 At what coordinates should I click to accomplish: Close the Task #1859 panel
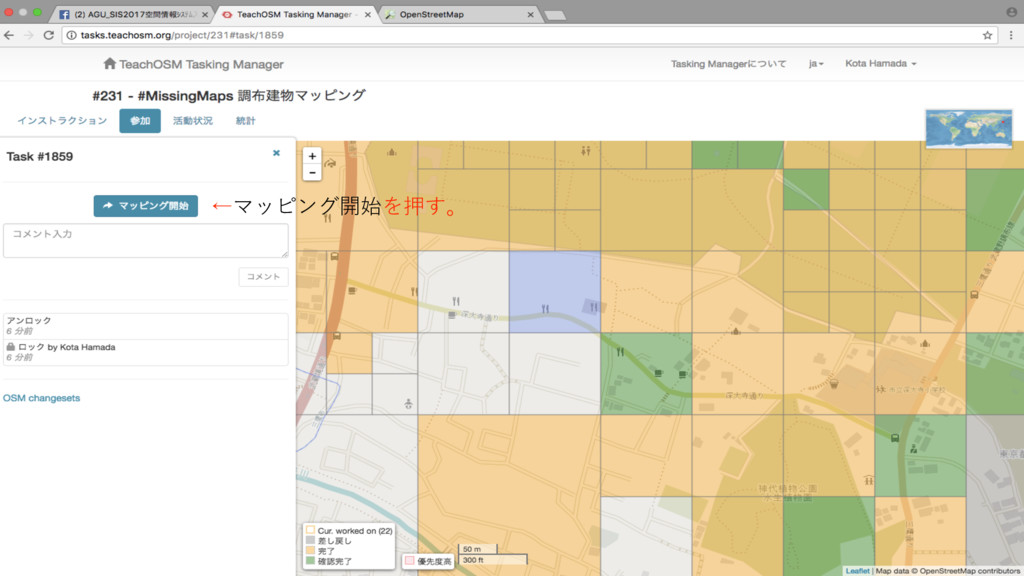pyautogui.click(x=276, y=153)
